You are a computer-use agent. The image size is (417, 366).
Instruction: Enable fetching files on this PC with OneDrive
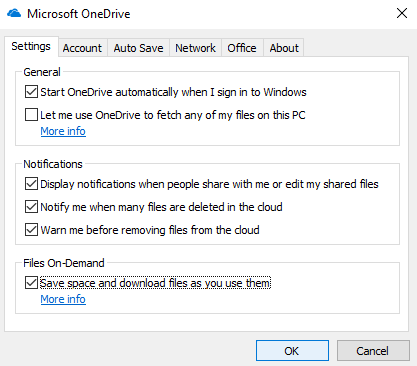click(x=31, y=115)
